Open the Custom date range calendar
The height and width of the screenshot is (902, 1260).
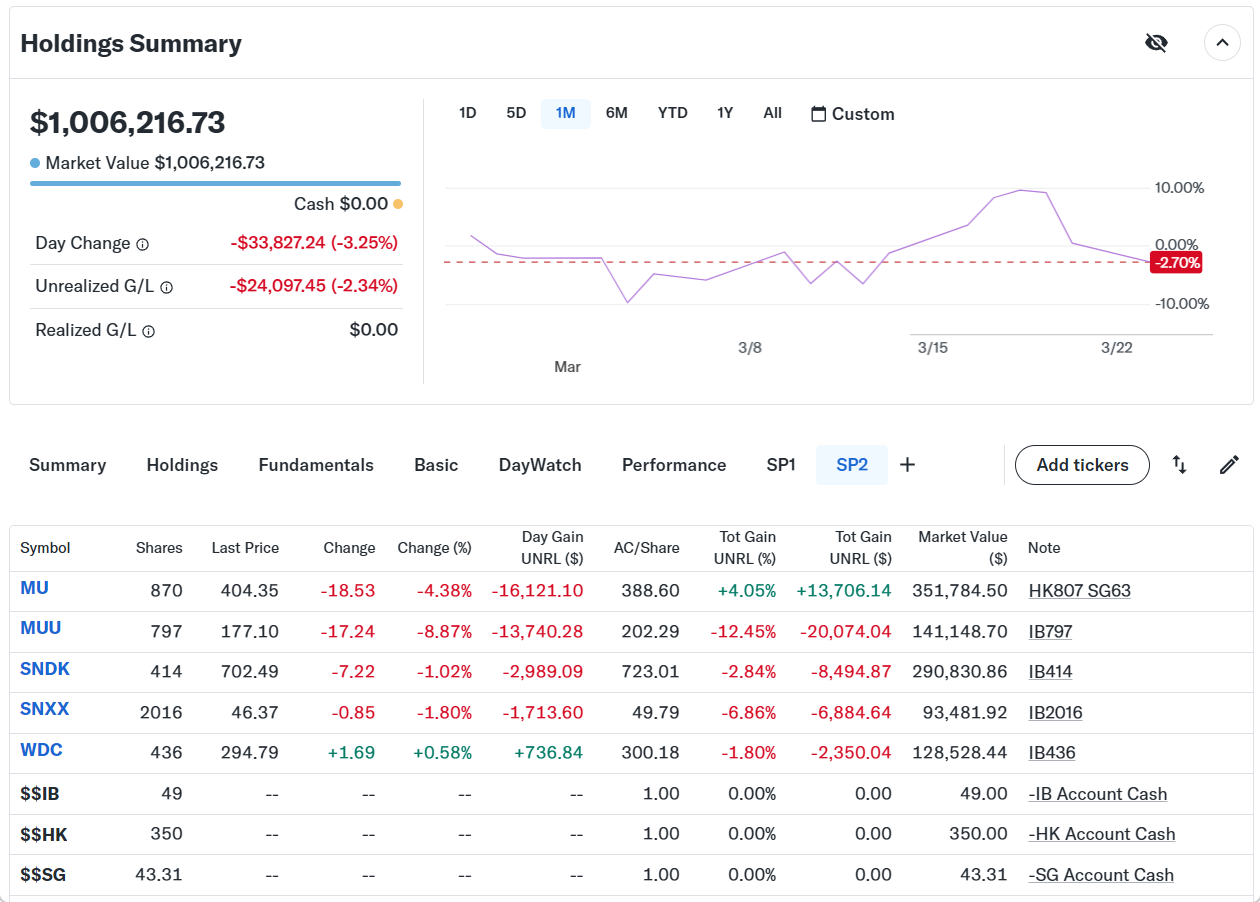tap(852, 114)
